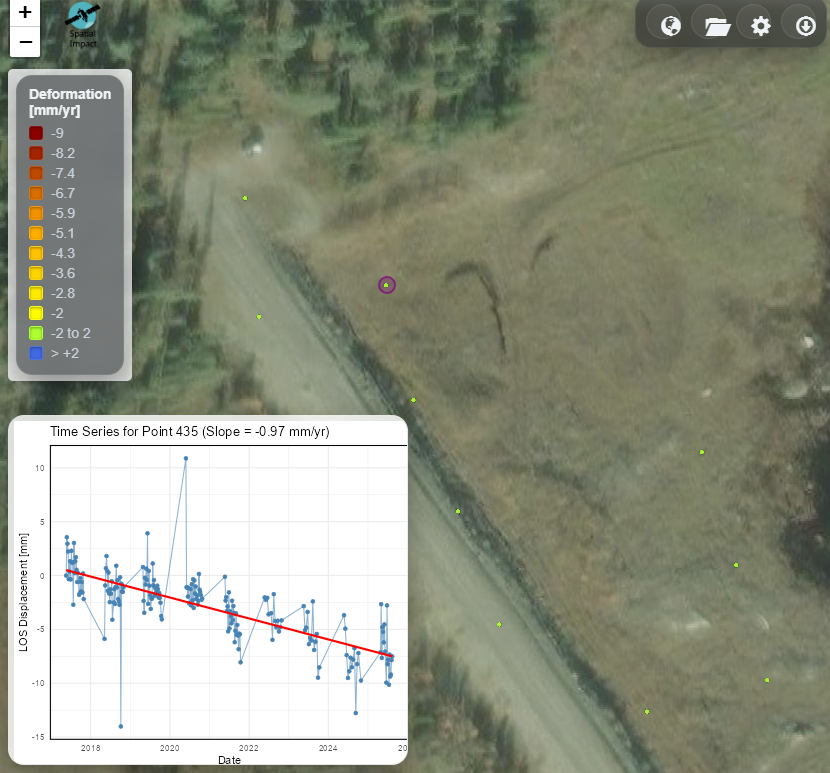Click the lowest data point near -14 mm
This screenshot has height=773, width=830.
point(121,726)
